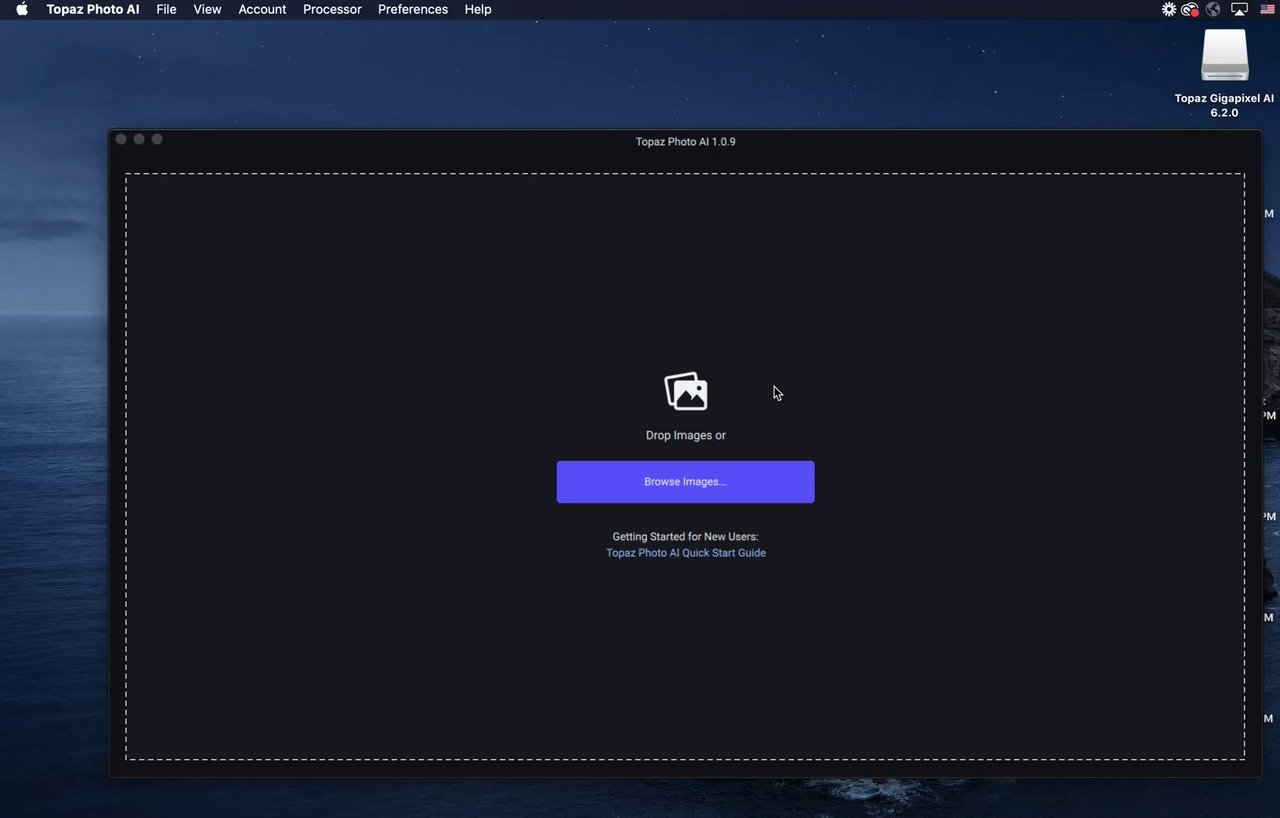The width and height of the screenshot is (1280, 818).
Task: Open the Topaz Photo AI Quick Start Guide link
Action: 686,553
